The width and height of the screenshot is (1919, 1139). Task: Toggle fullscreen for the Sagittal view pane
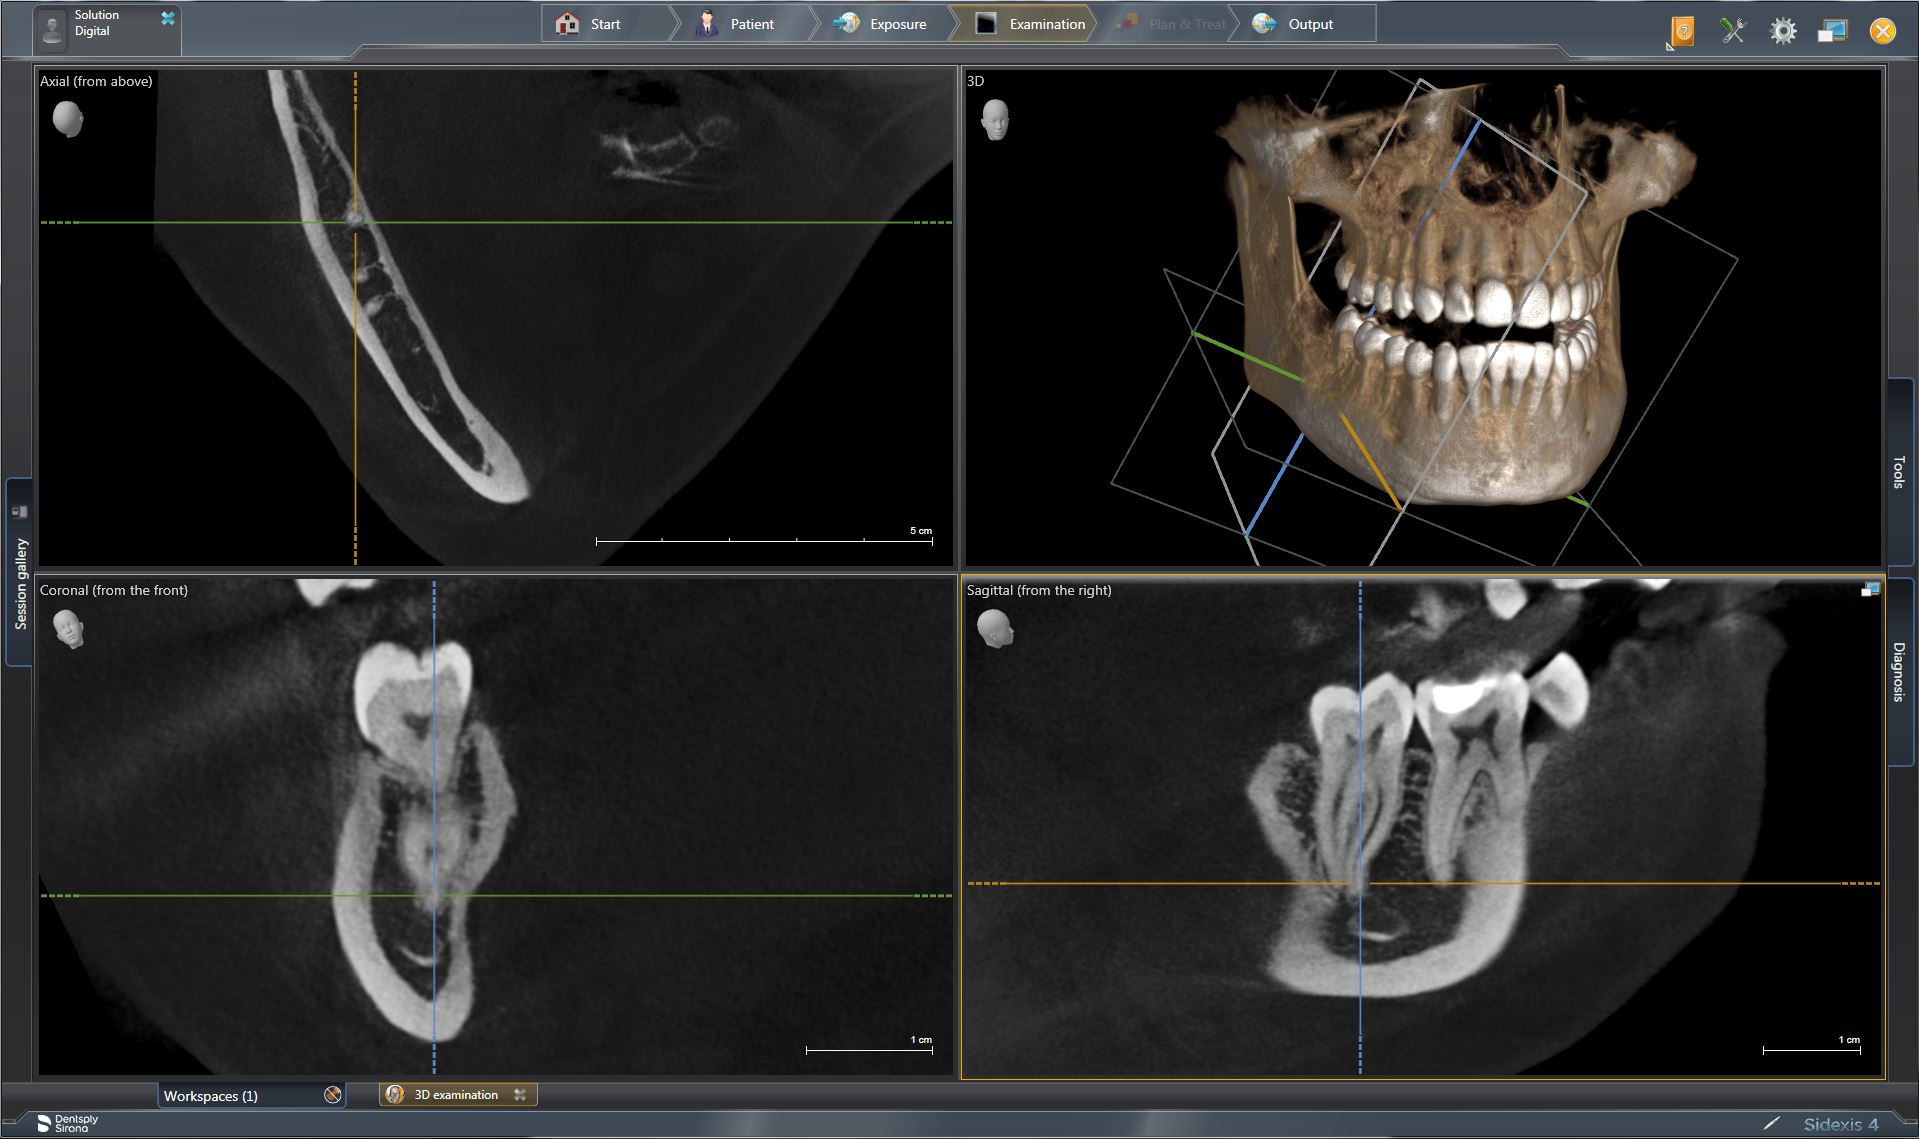click(1869, 590)
